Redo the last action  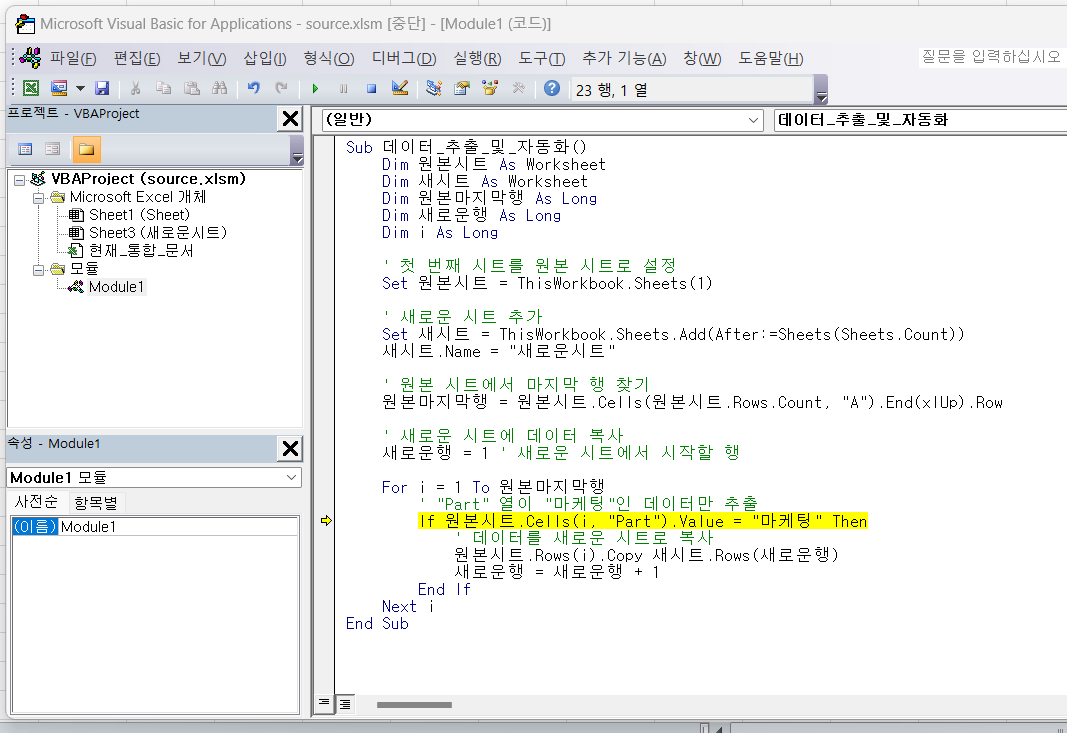(x=281, y=88)
